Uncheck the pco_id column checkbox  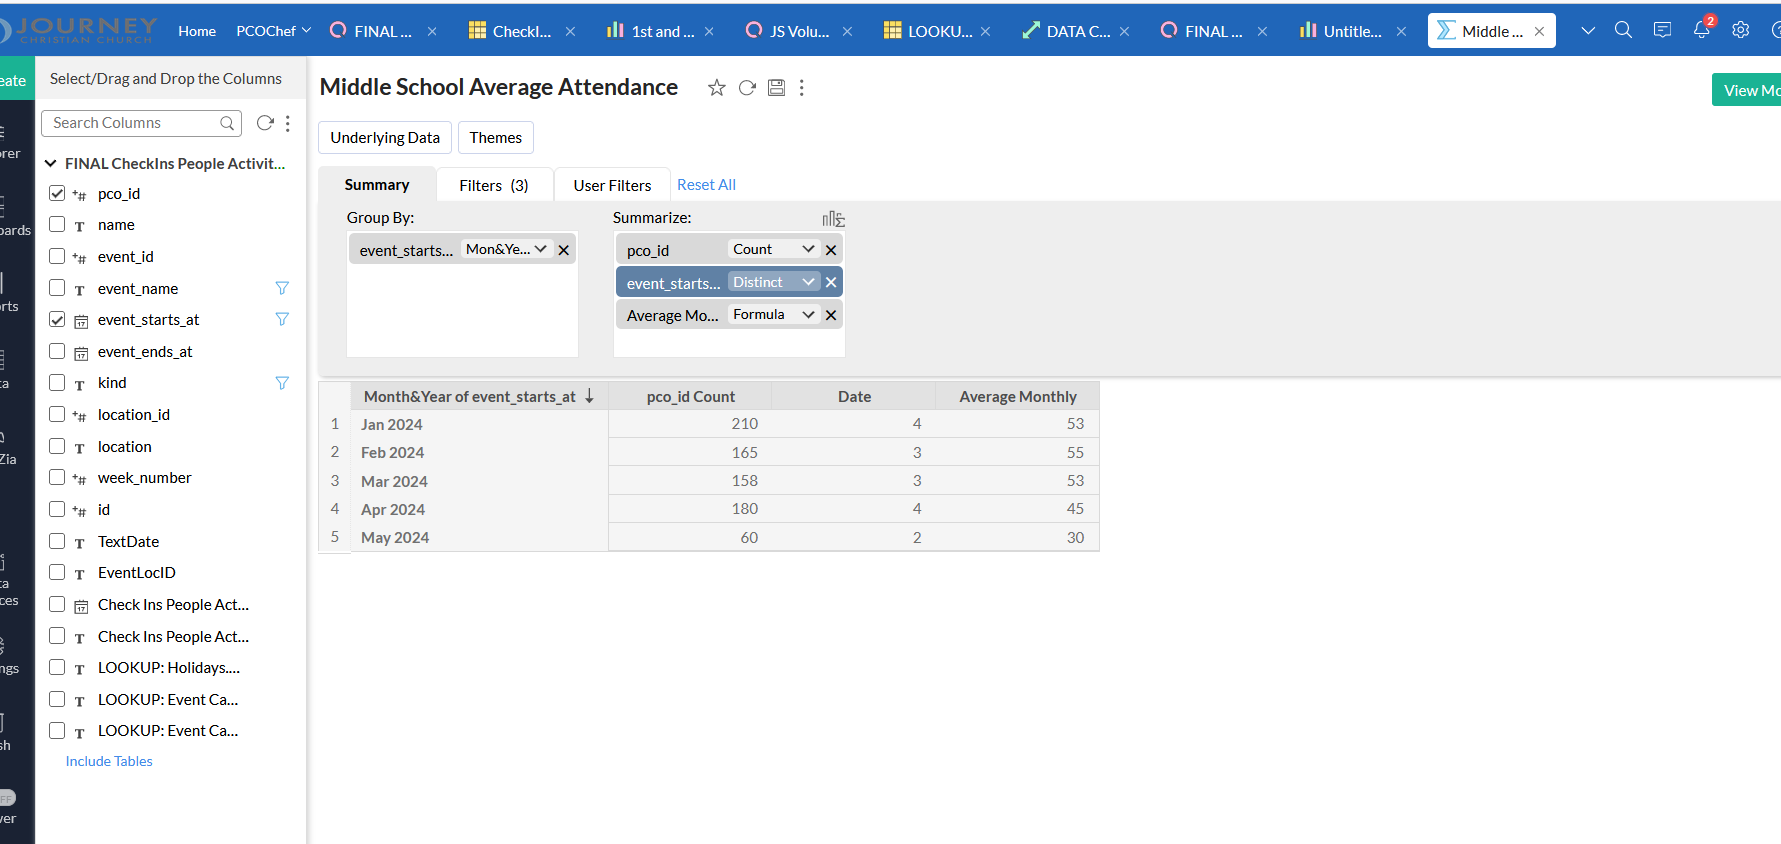(57, 193)
